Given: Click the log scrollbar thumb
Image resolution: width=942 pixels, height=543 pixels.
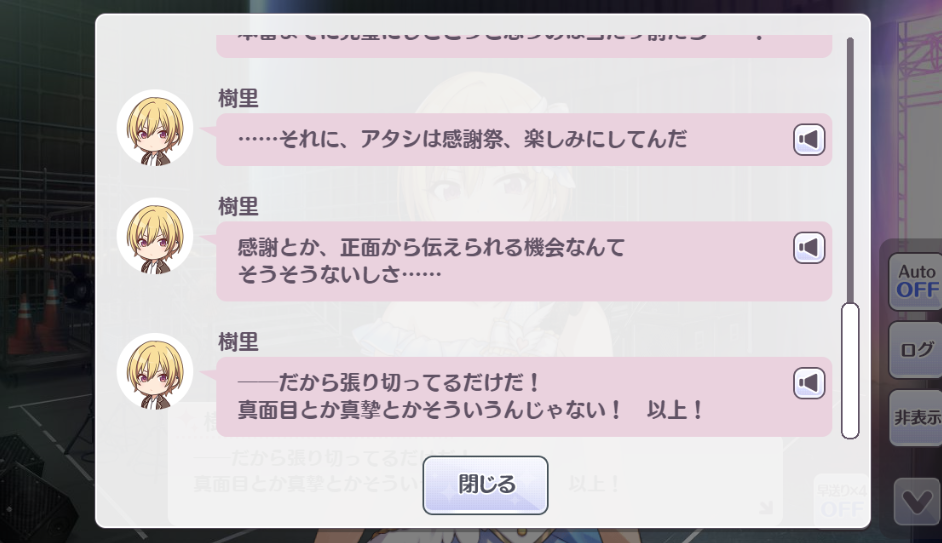Looking at the screenshot, I should point(850,371).
